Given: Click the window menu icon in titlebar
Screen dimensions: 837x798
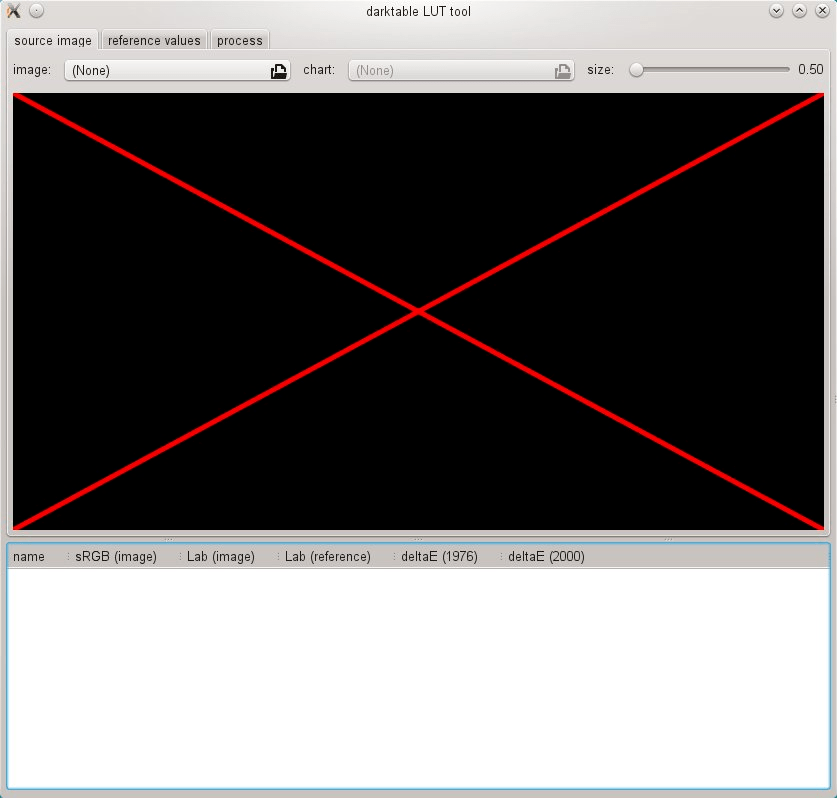Looking at the screenshot, I should coord(12,11).
